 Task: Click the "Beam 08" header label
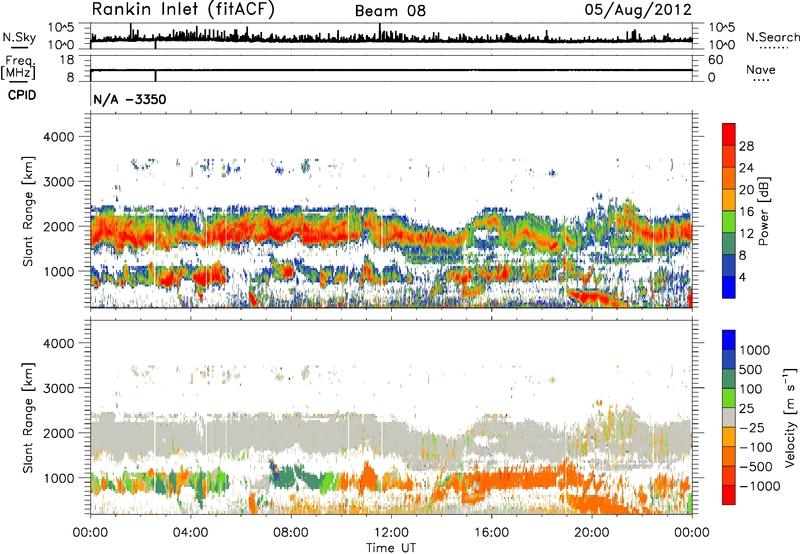tap(390, 11)
